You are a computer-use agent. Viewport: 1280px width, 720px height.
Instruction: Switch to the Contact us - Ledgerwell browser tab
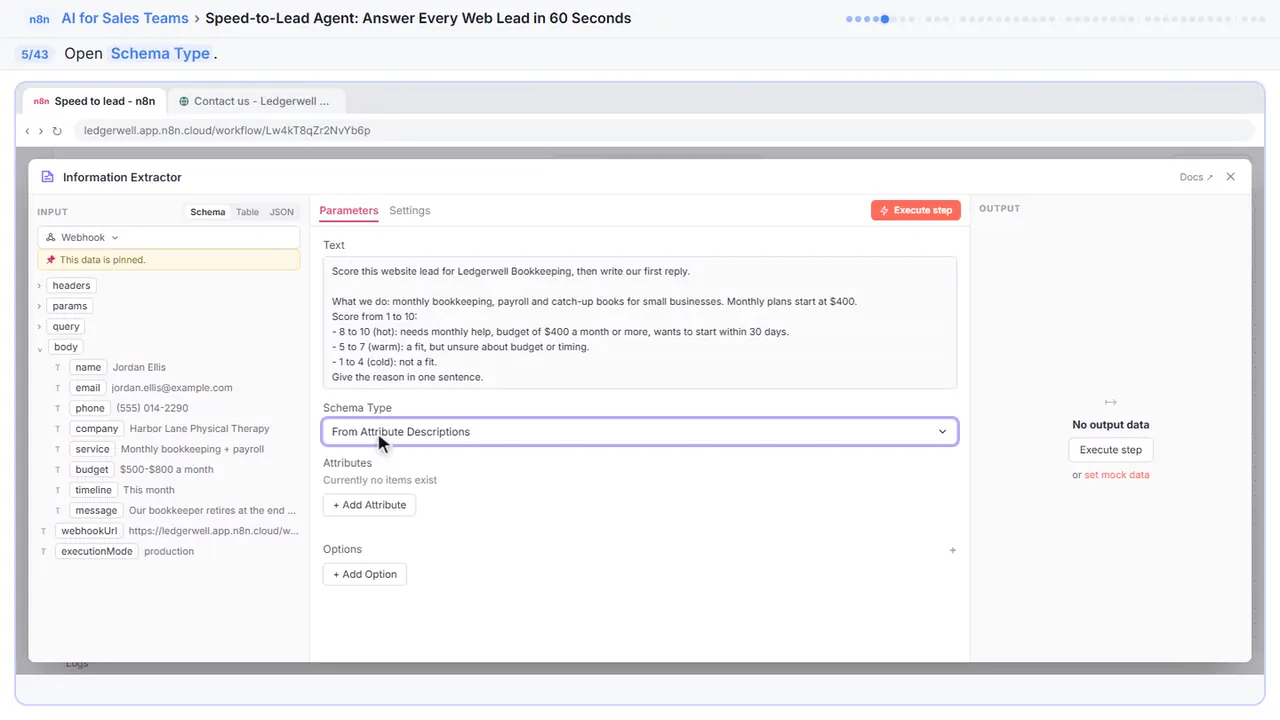click(256, 101)
